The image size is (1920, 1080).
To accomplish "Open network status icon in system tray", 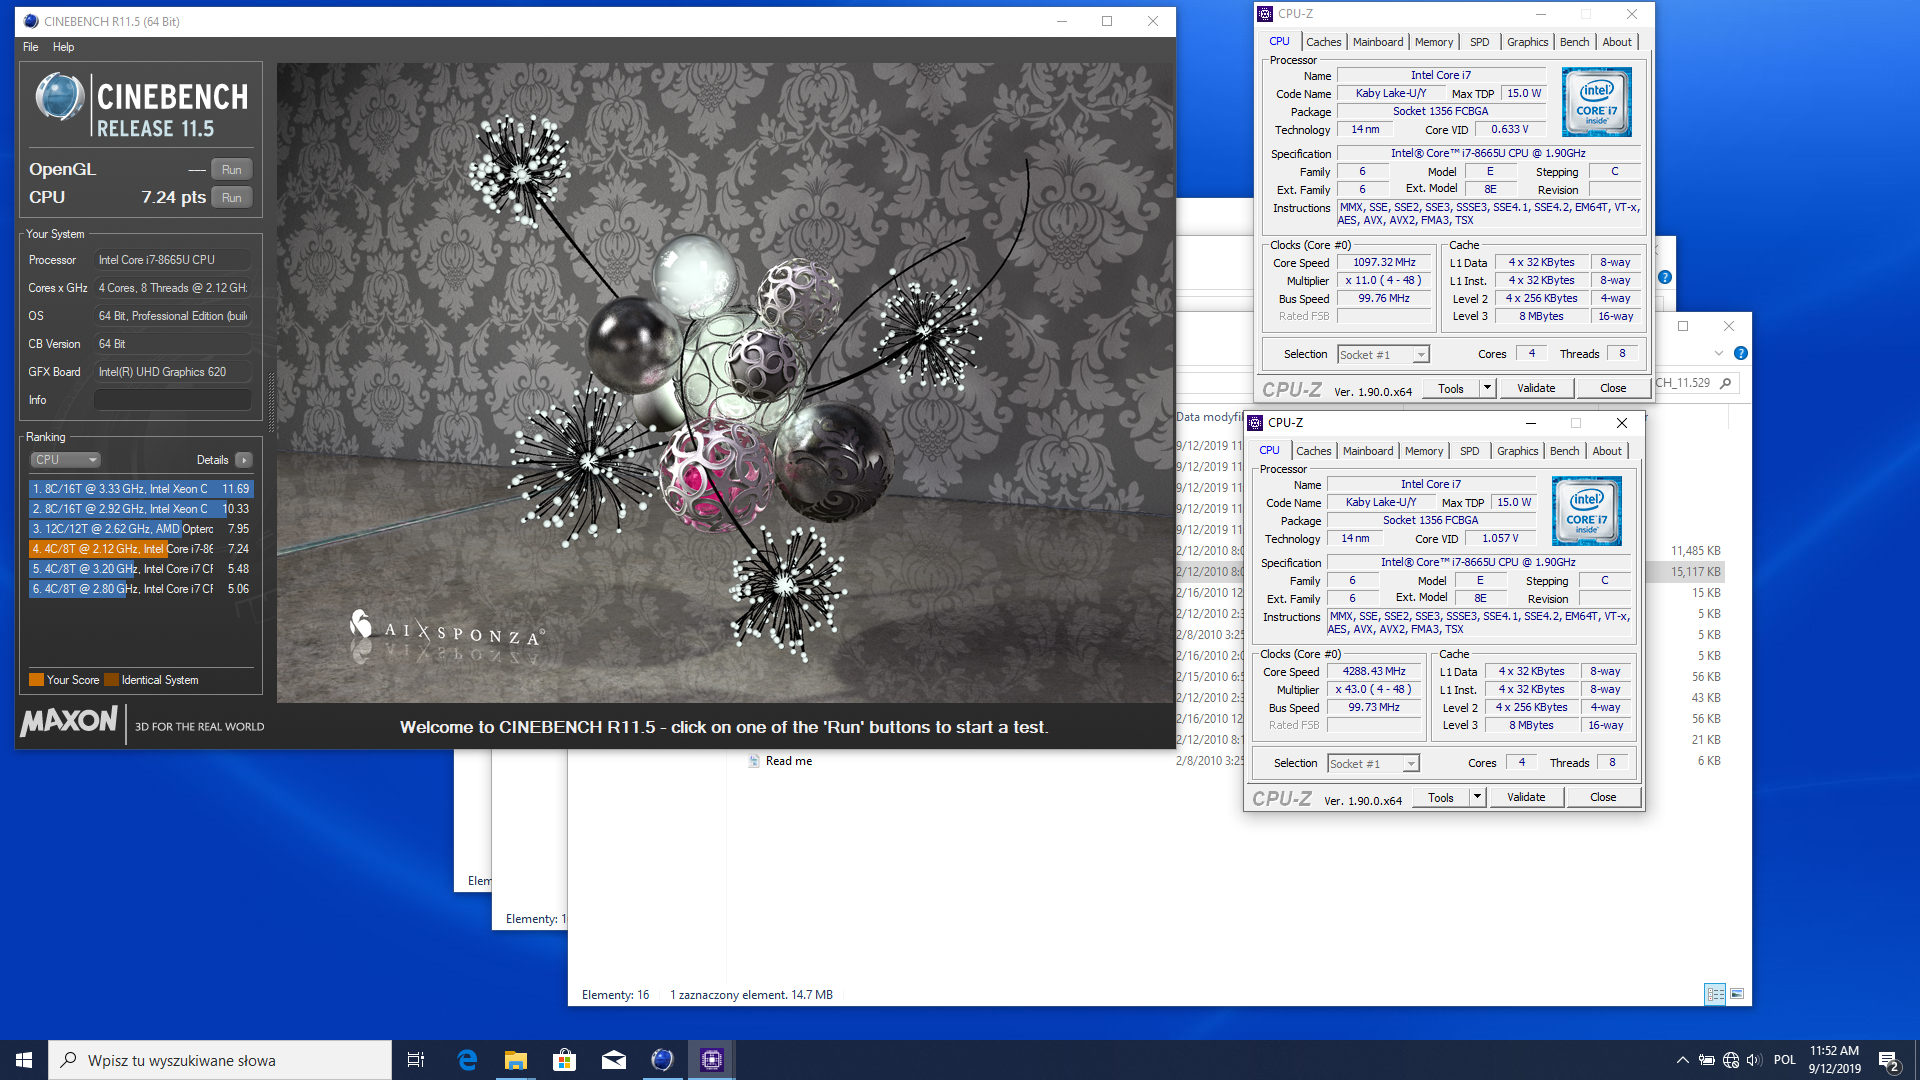I will click(1731, 1060).
